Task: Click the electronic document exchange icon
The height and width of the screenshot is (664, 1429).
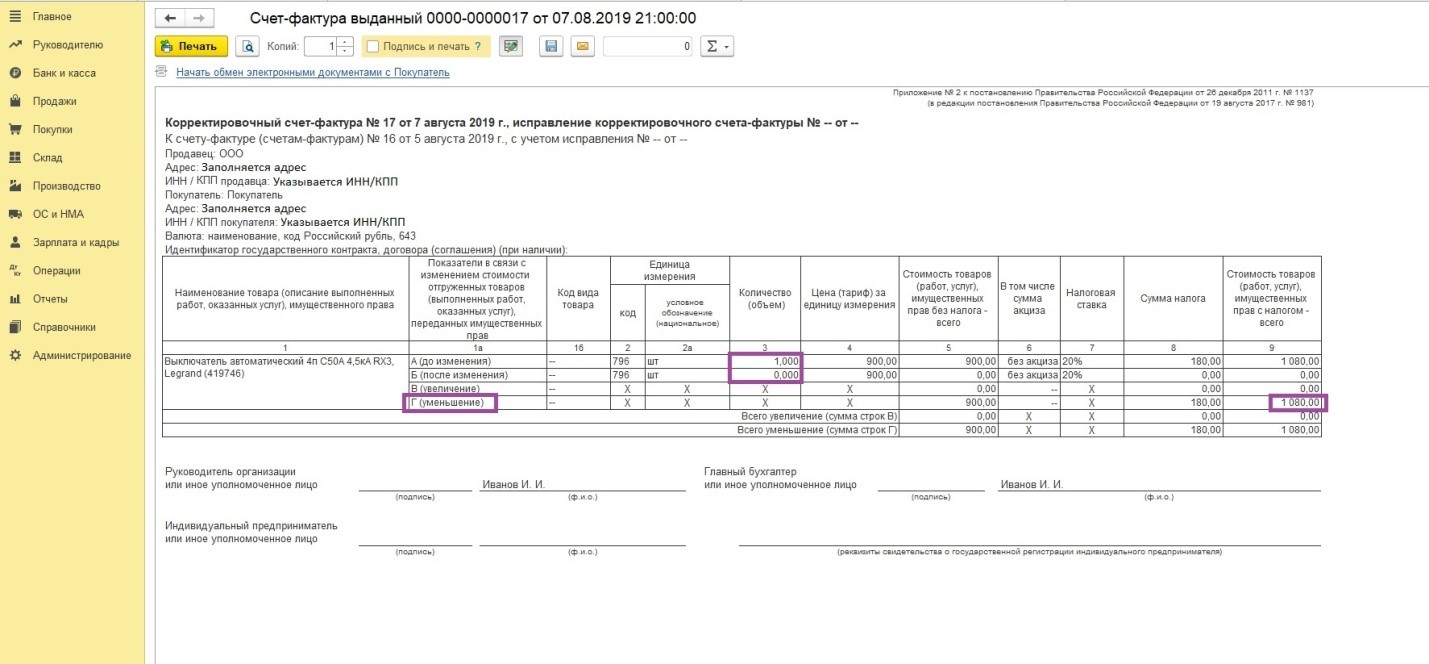Action: point(162,72)
